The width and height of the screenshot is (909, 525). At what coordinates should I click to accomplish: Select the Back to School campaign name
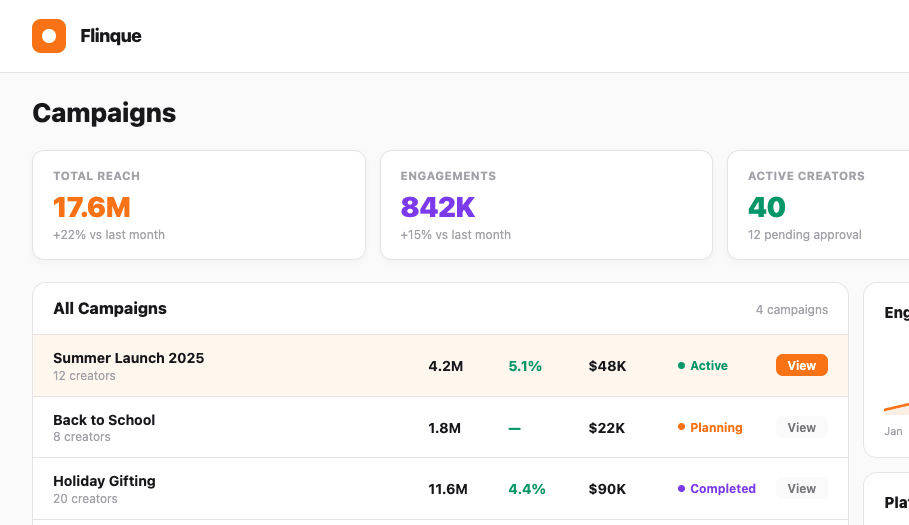click(x=104, y=420)
